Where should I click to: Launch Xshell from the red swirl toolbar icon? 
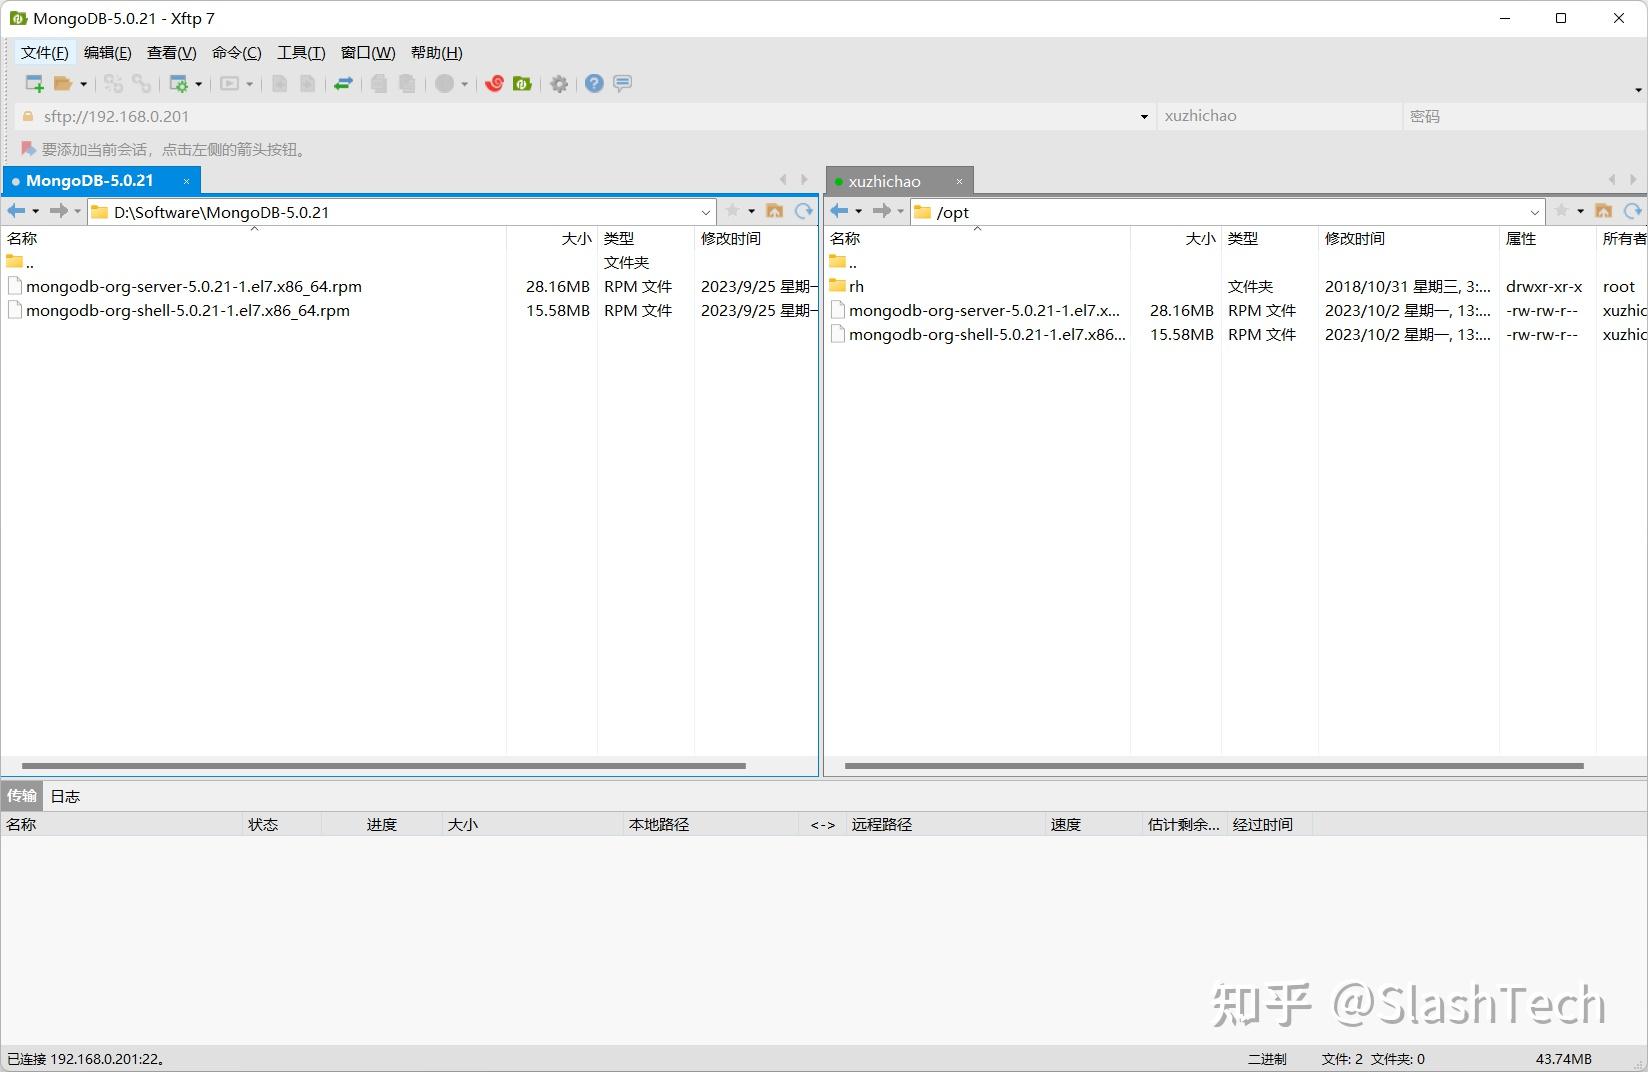pos(493,84)
